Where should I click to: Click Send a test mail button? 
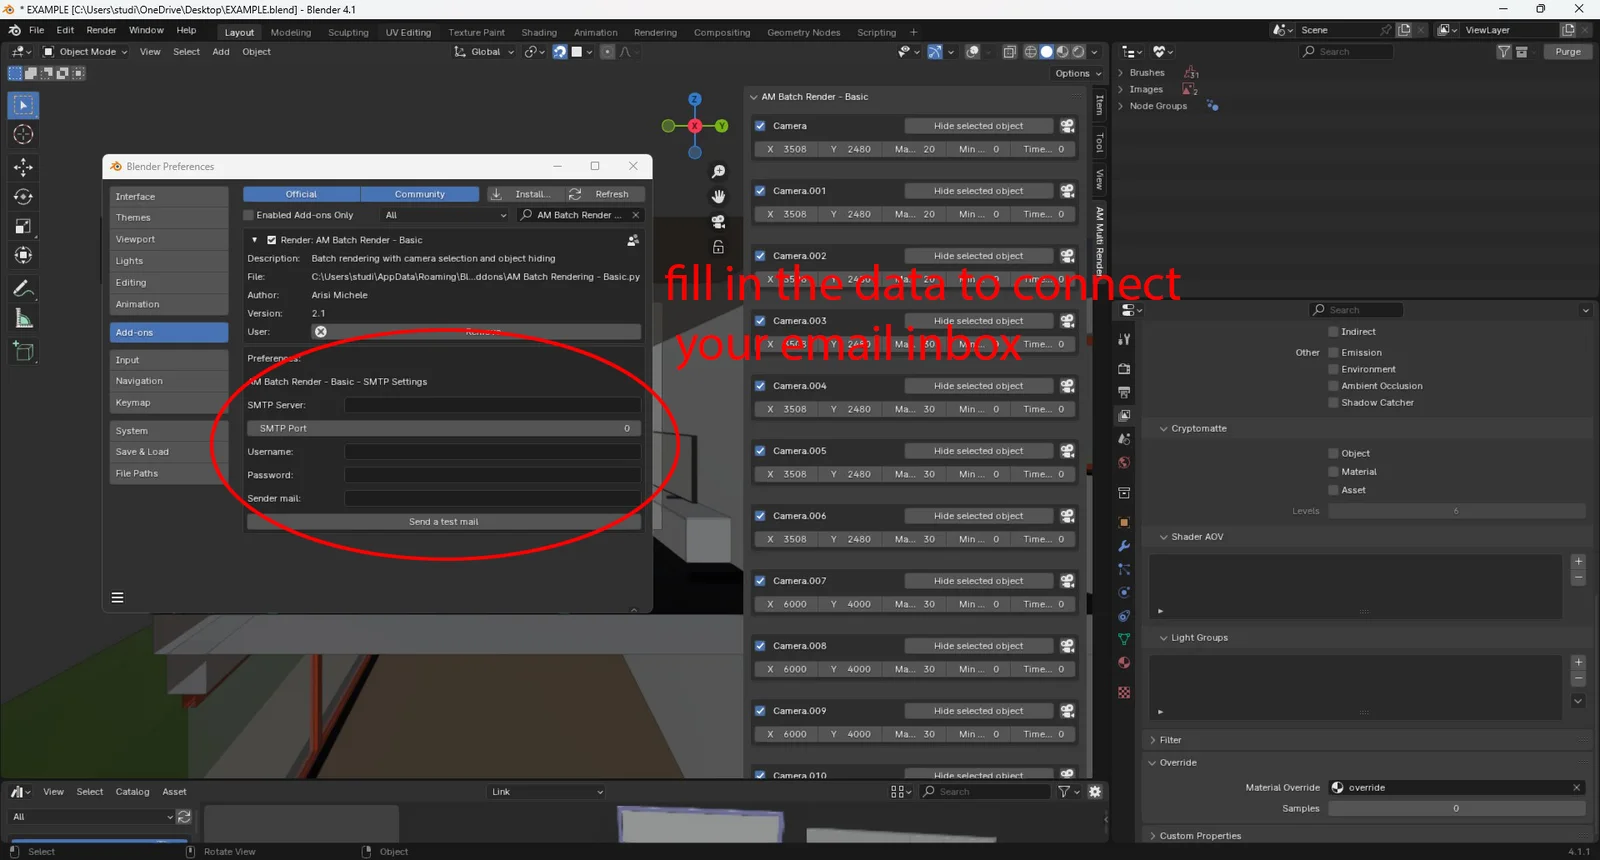(444, 522)
